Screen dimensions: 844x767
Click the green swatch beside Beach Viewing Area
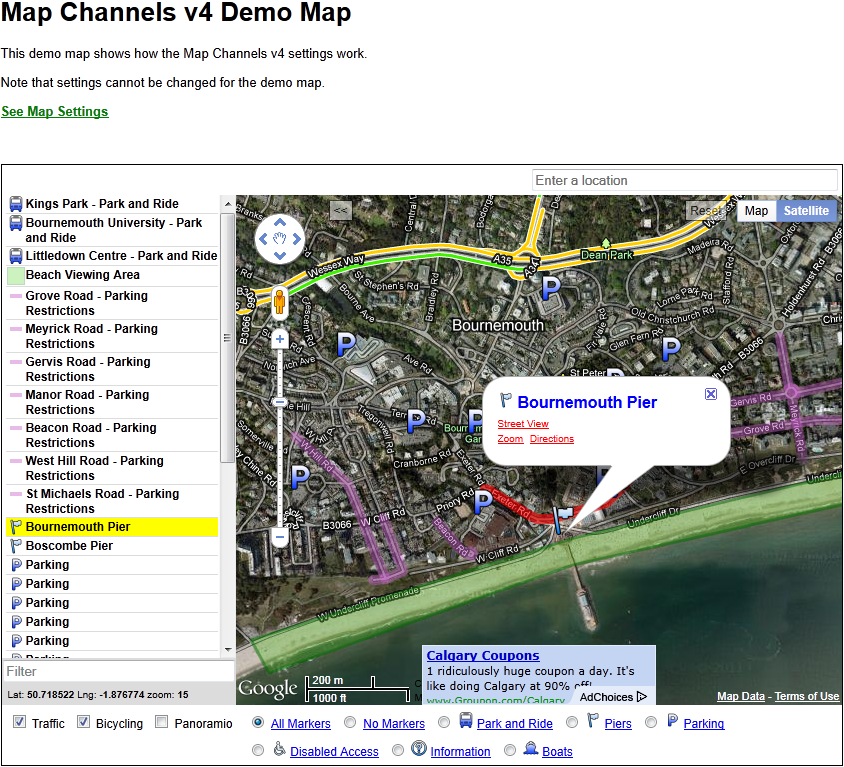(14, 275)
